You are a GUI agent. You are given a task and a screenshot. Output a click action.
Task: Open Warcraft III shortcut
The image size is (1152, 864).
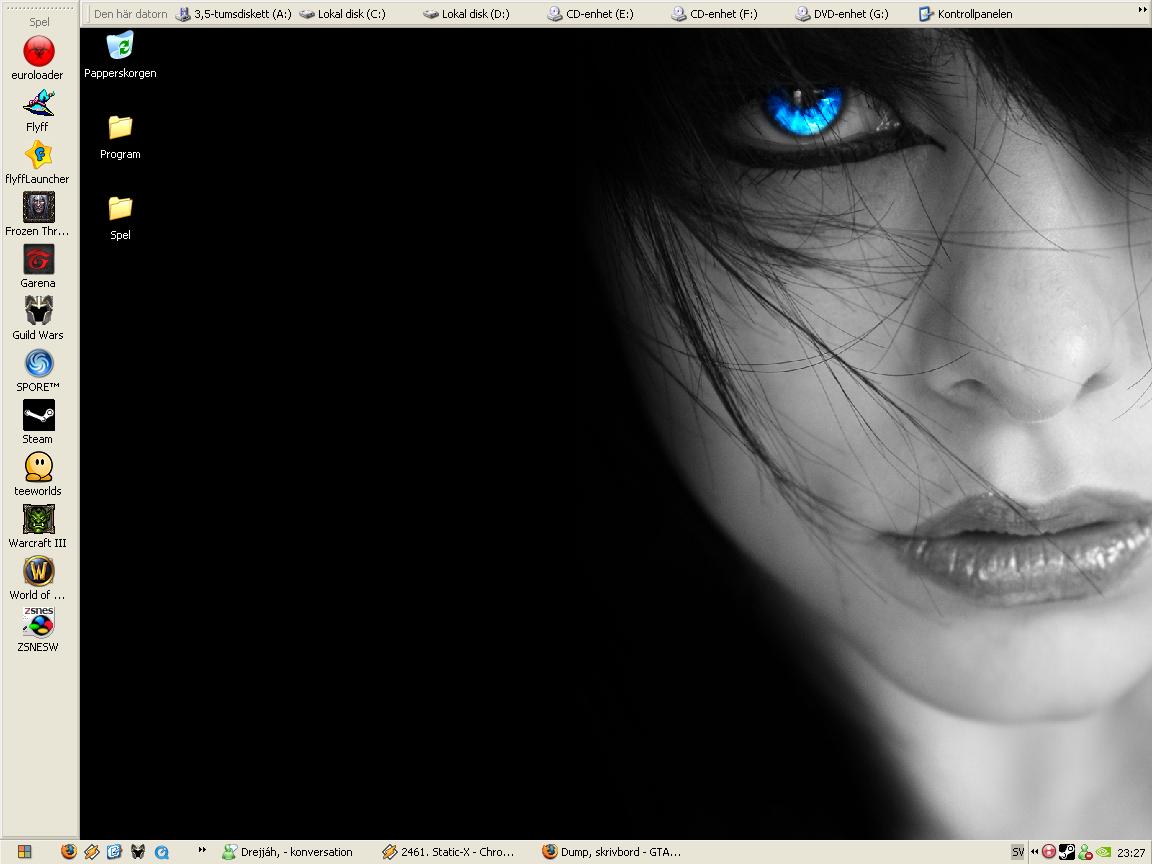(38, 527)
